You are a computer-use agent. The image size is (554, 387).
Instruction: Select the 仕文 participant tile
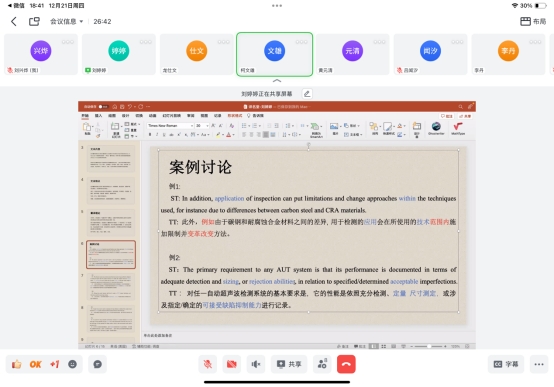(x=196, y=54)
